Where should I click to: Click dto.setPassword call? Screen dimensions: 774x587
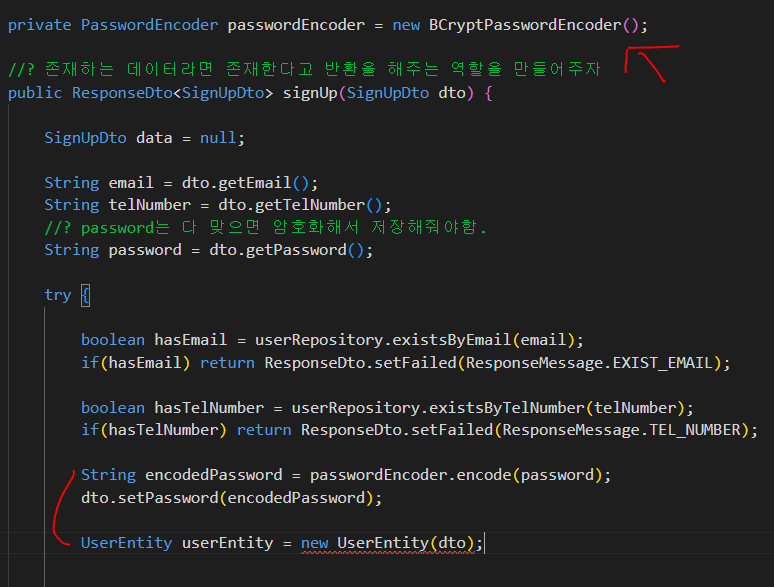tap(150, 498)
